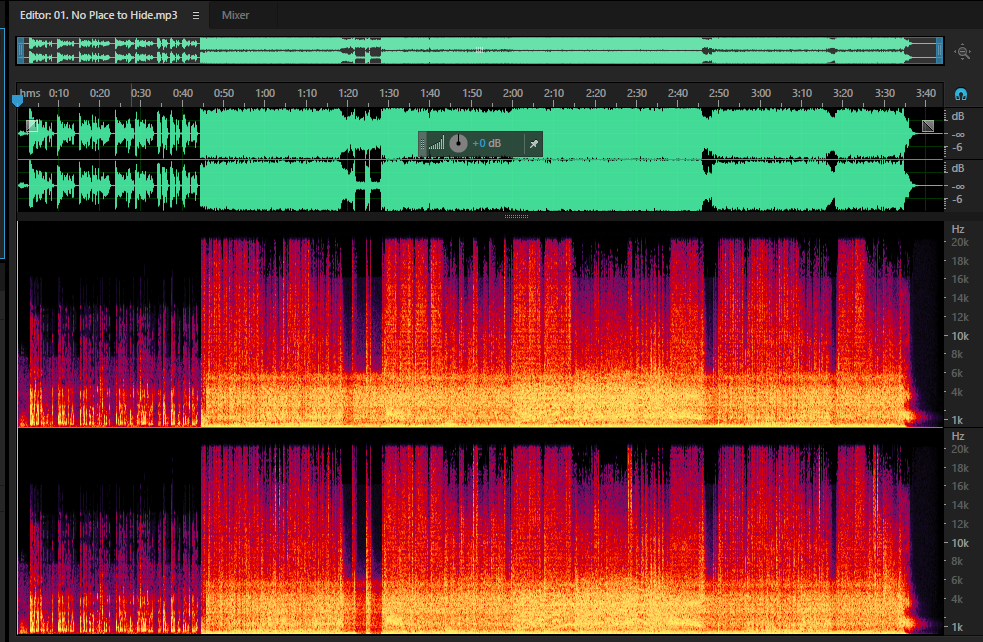Click the upper channel spectral display
The image size is (983, 642).
pyautogui.click(x=480, y=324)
